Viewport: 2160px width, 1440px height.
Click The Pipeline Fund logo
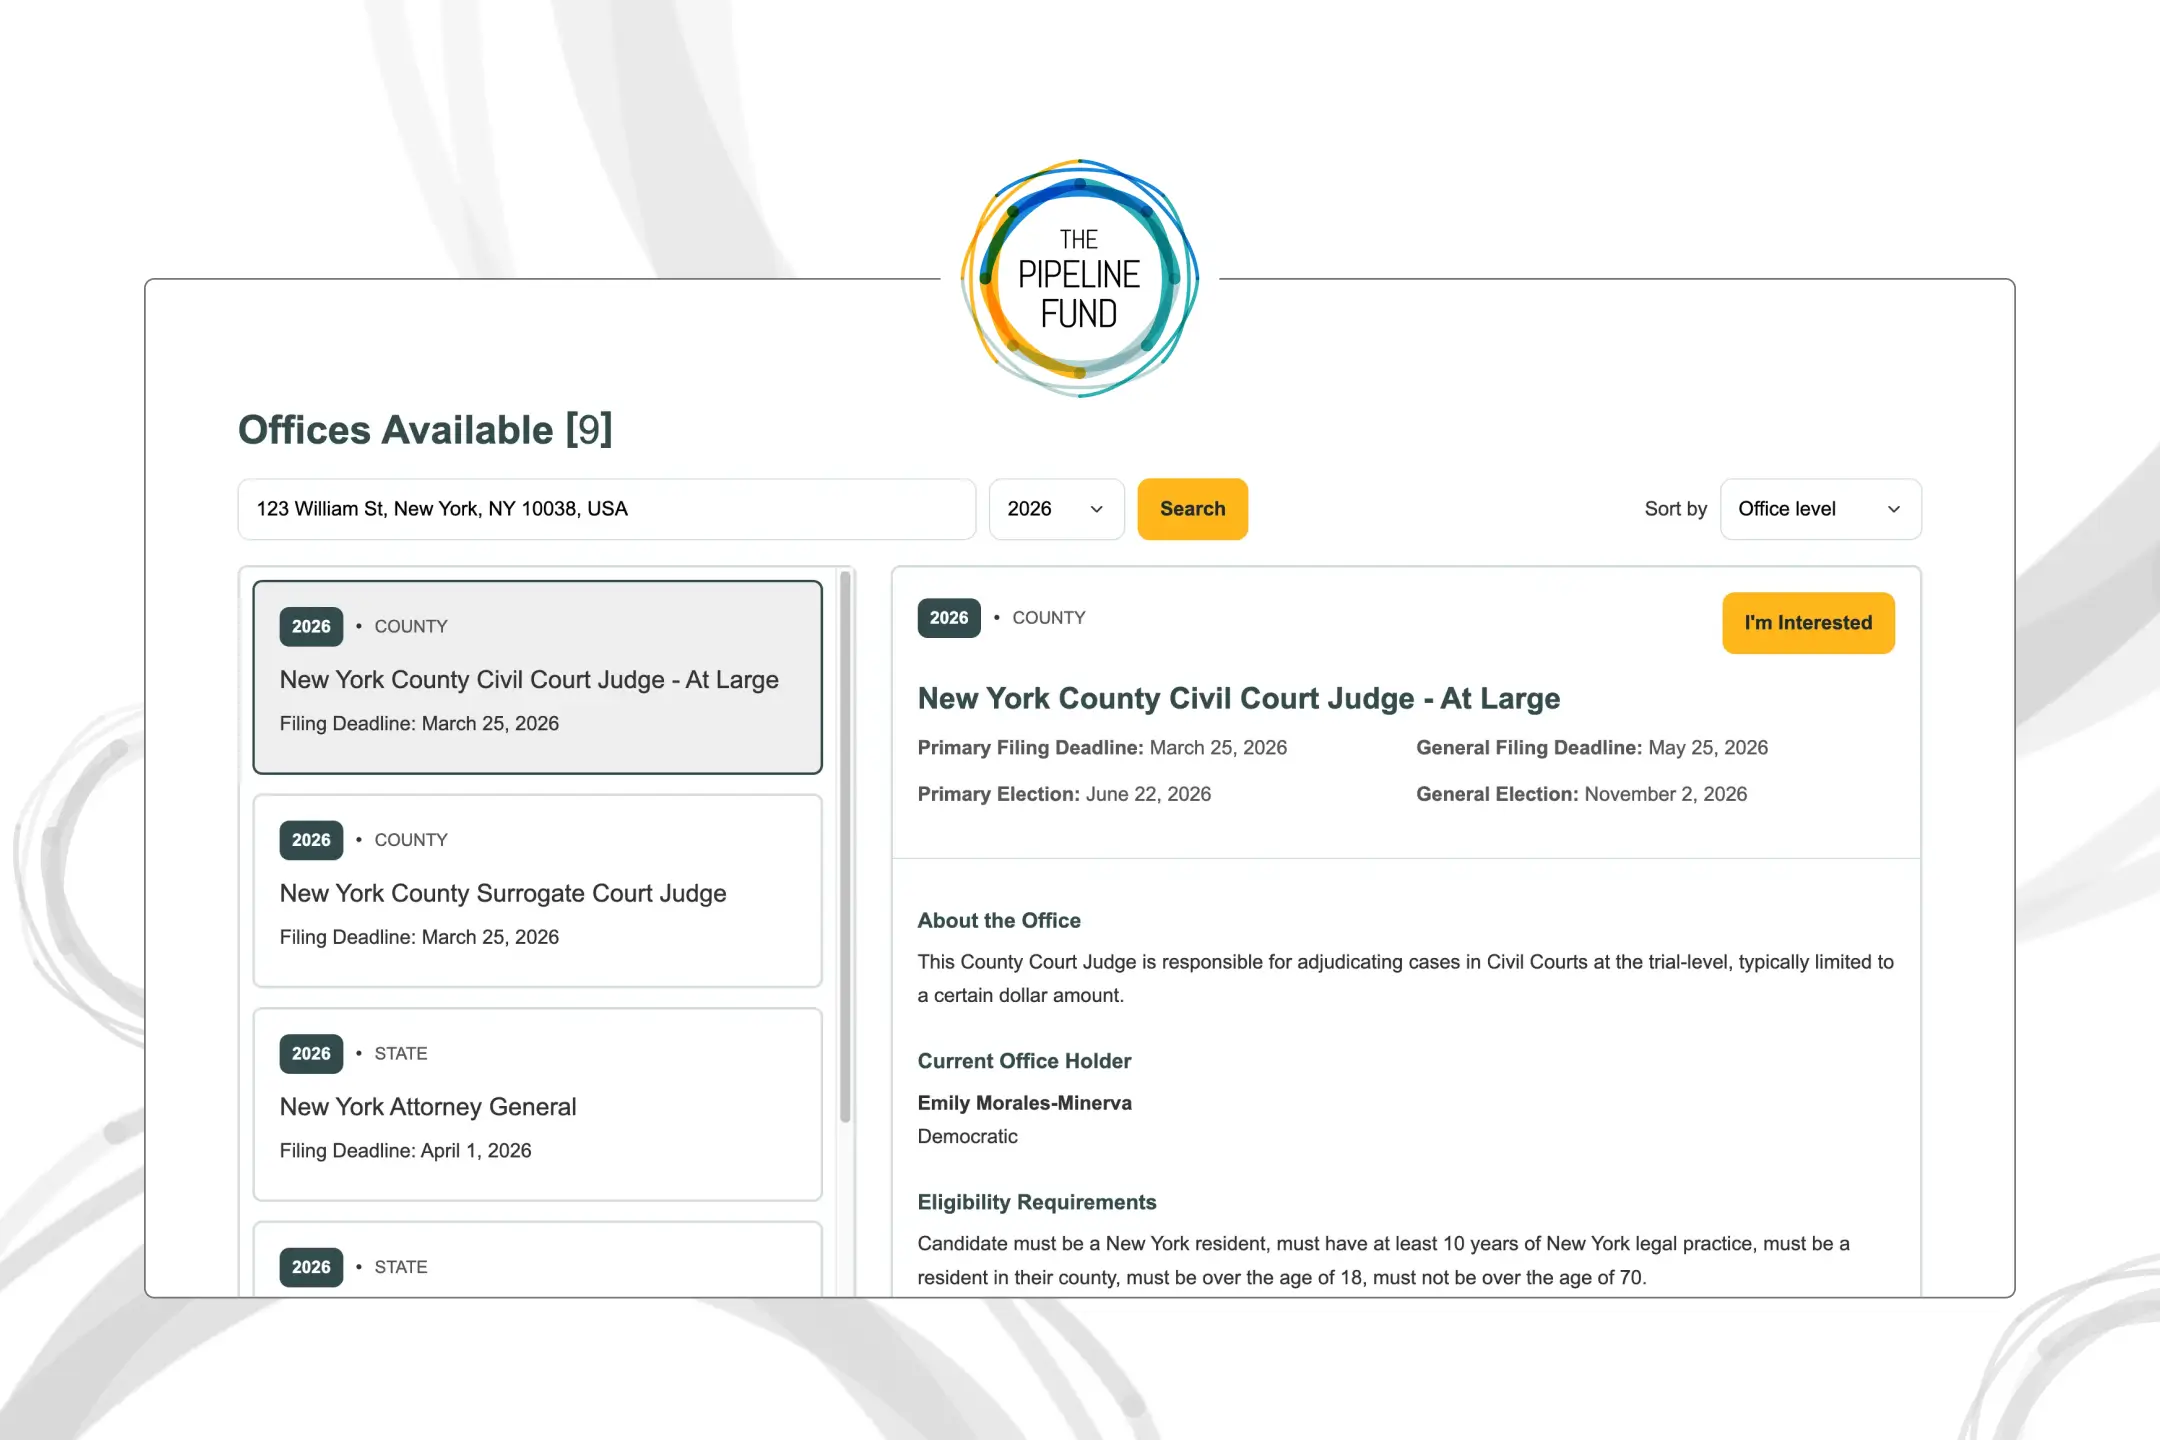(1079, 278)
